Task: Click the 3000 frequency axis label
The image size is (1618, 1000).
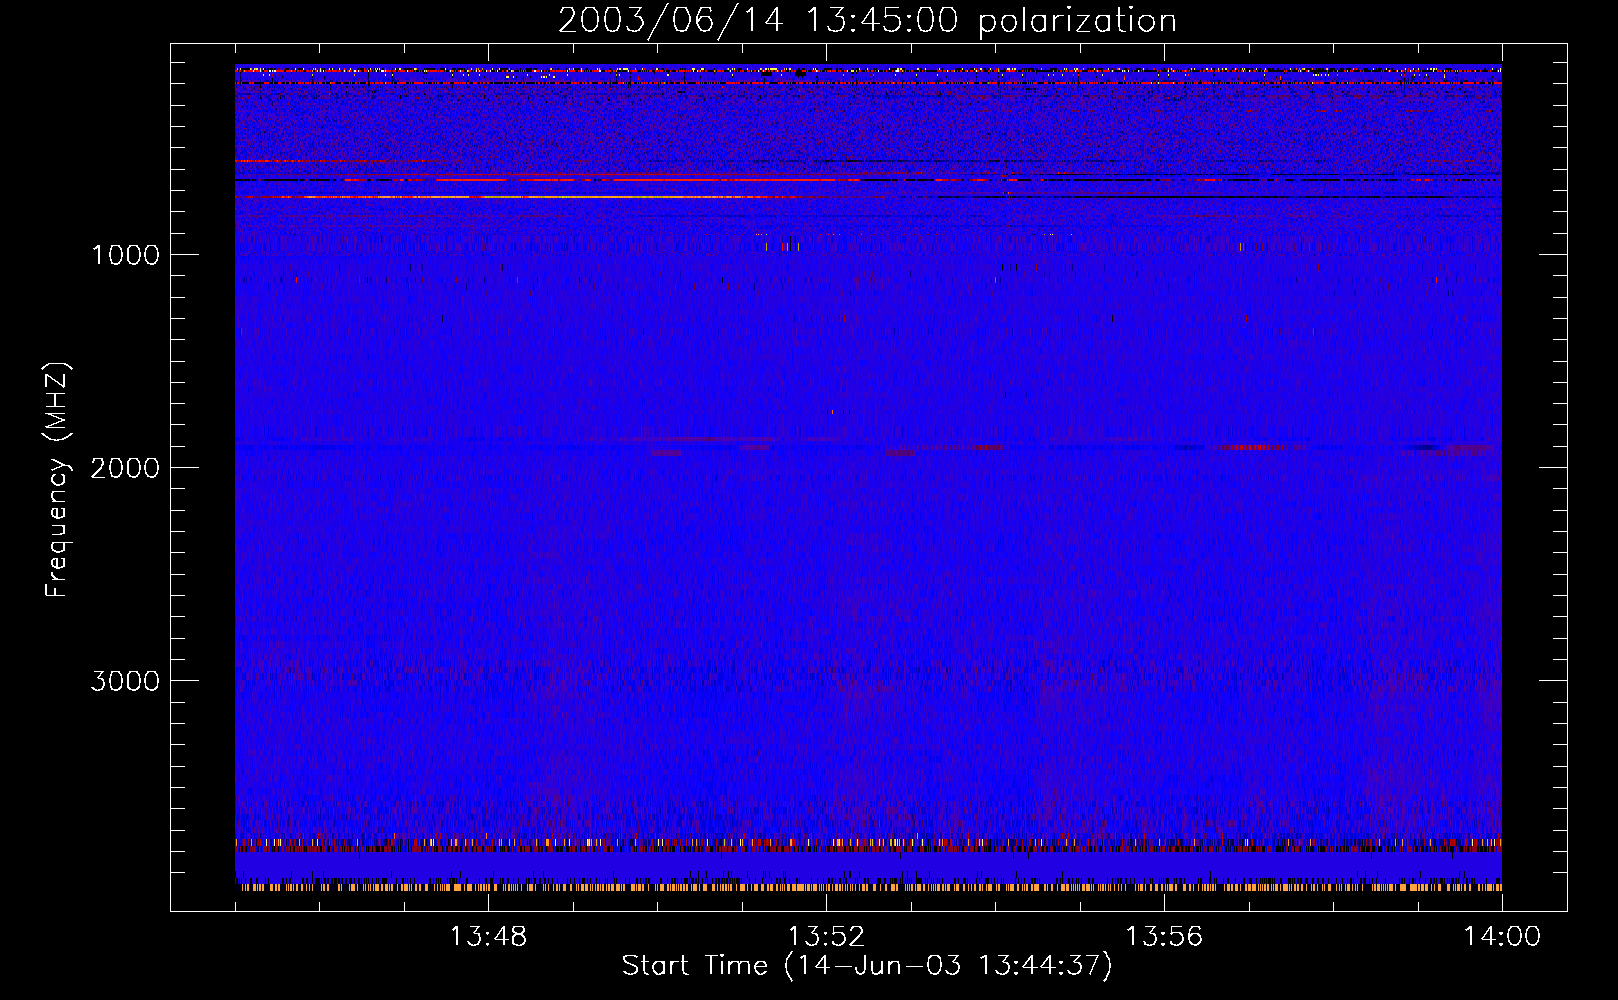Action: (x=125, y=681)
